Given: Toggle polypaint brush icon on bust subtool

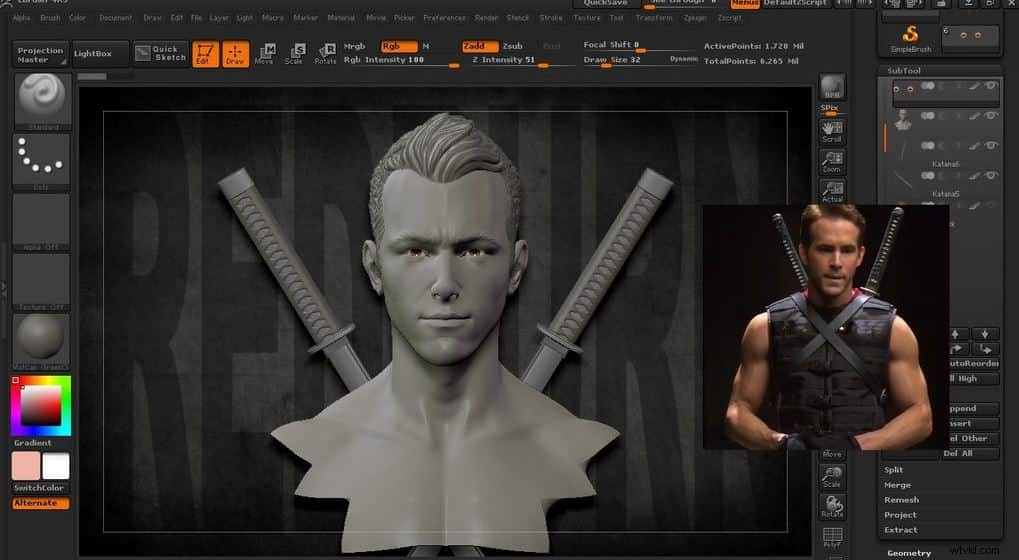Looking at the screenshot, I should 975,116.
